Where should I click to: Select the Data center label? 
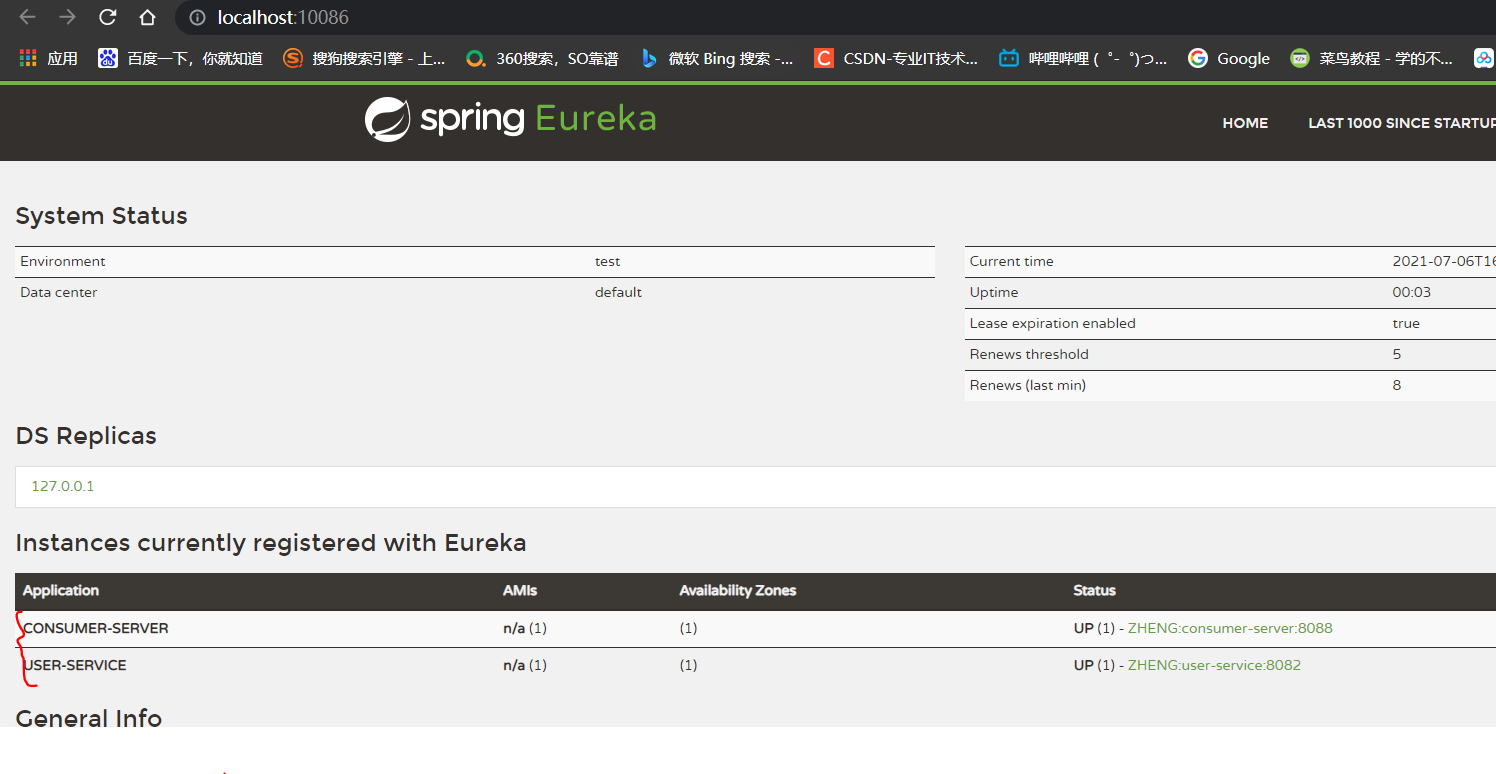point(59,292)
